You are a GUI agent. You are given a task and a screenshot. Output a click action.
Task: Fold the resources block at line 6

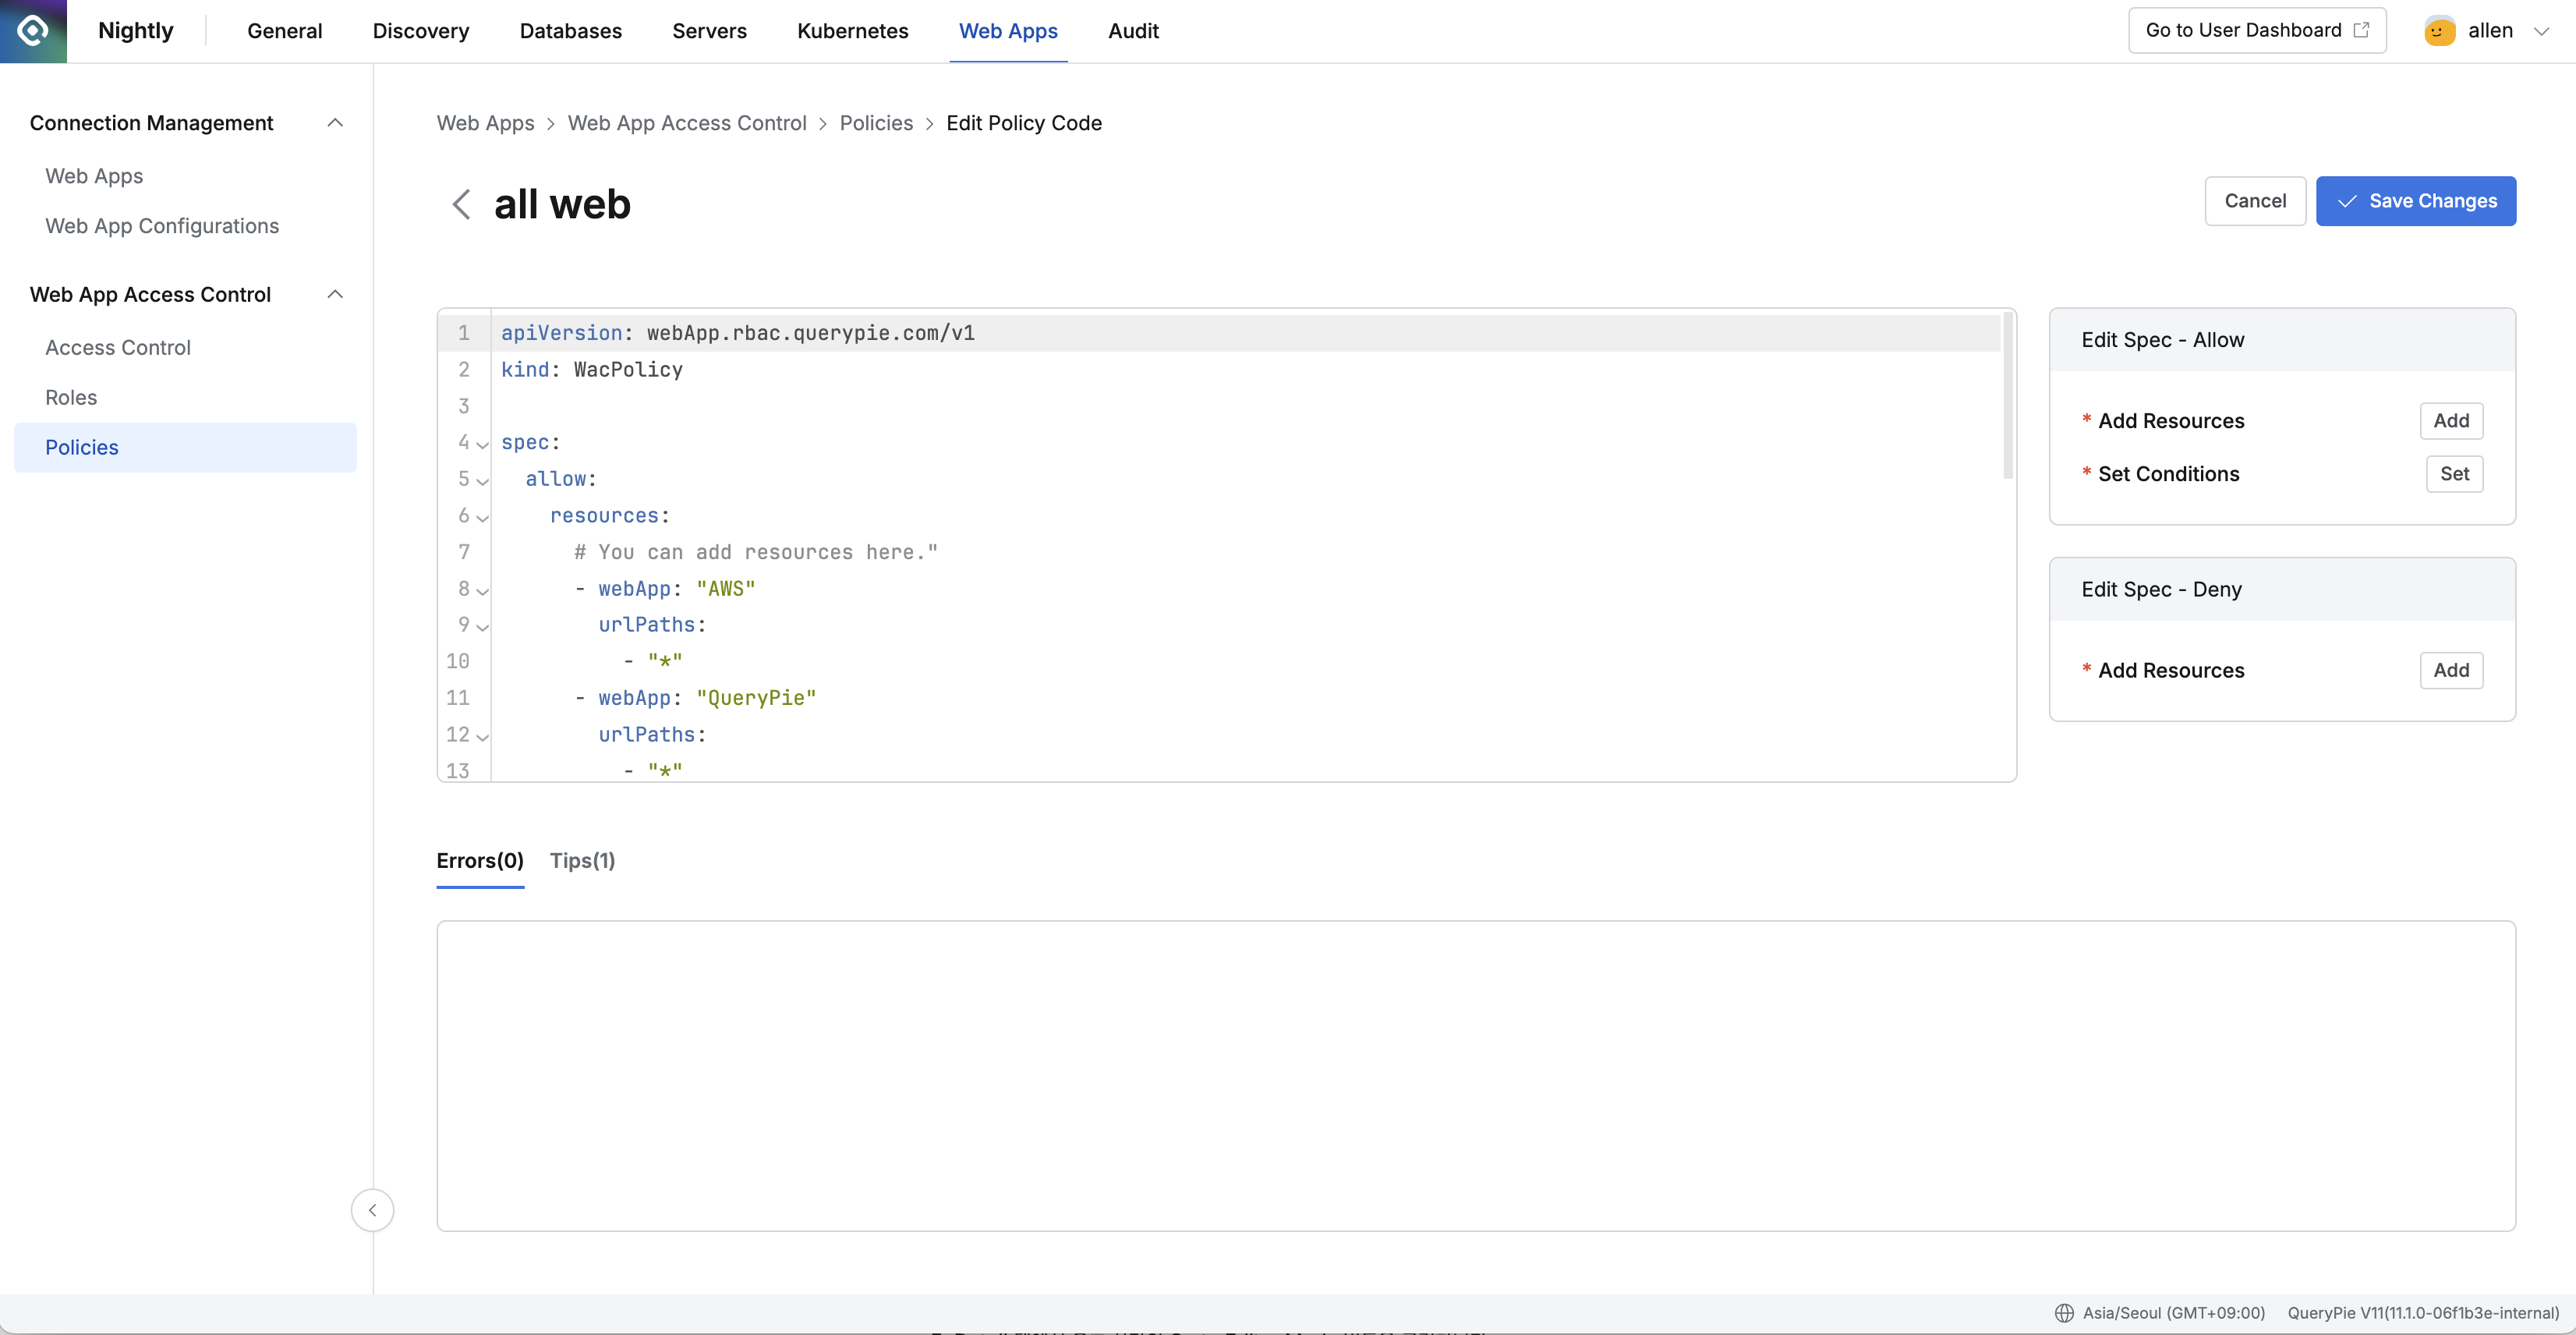coord(483,517)
